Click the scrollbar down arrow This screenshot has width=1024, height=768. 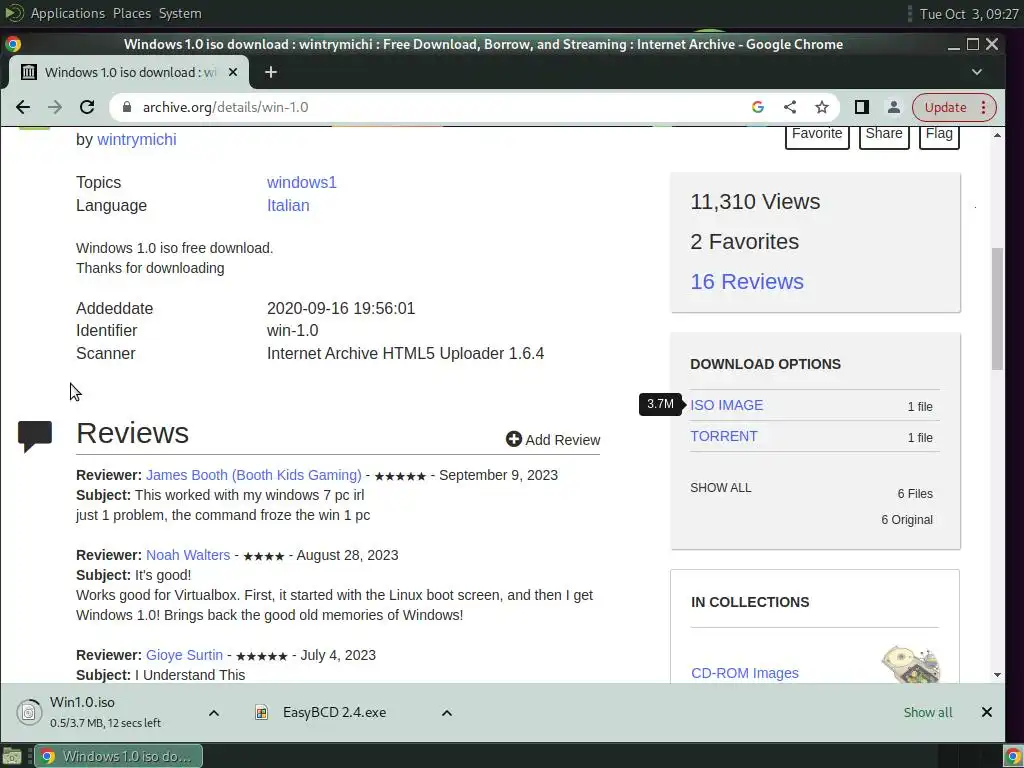[997, 675]
